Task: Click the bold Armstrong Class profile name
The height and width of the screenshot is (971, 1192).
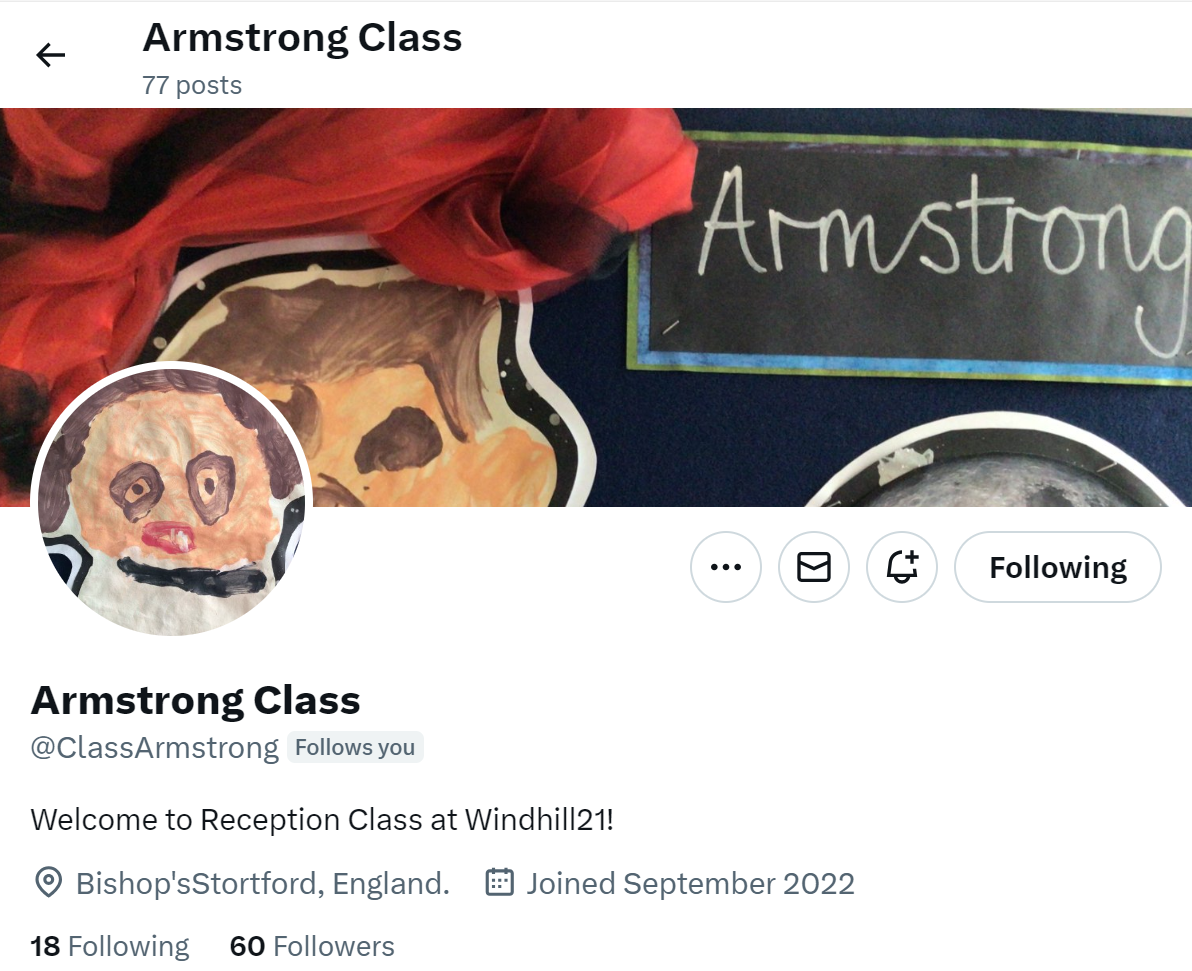Action: click(x=195, y=700)
